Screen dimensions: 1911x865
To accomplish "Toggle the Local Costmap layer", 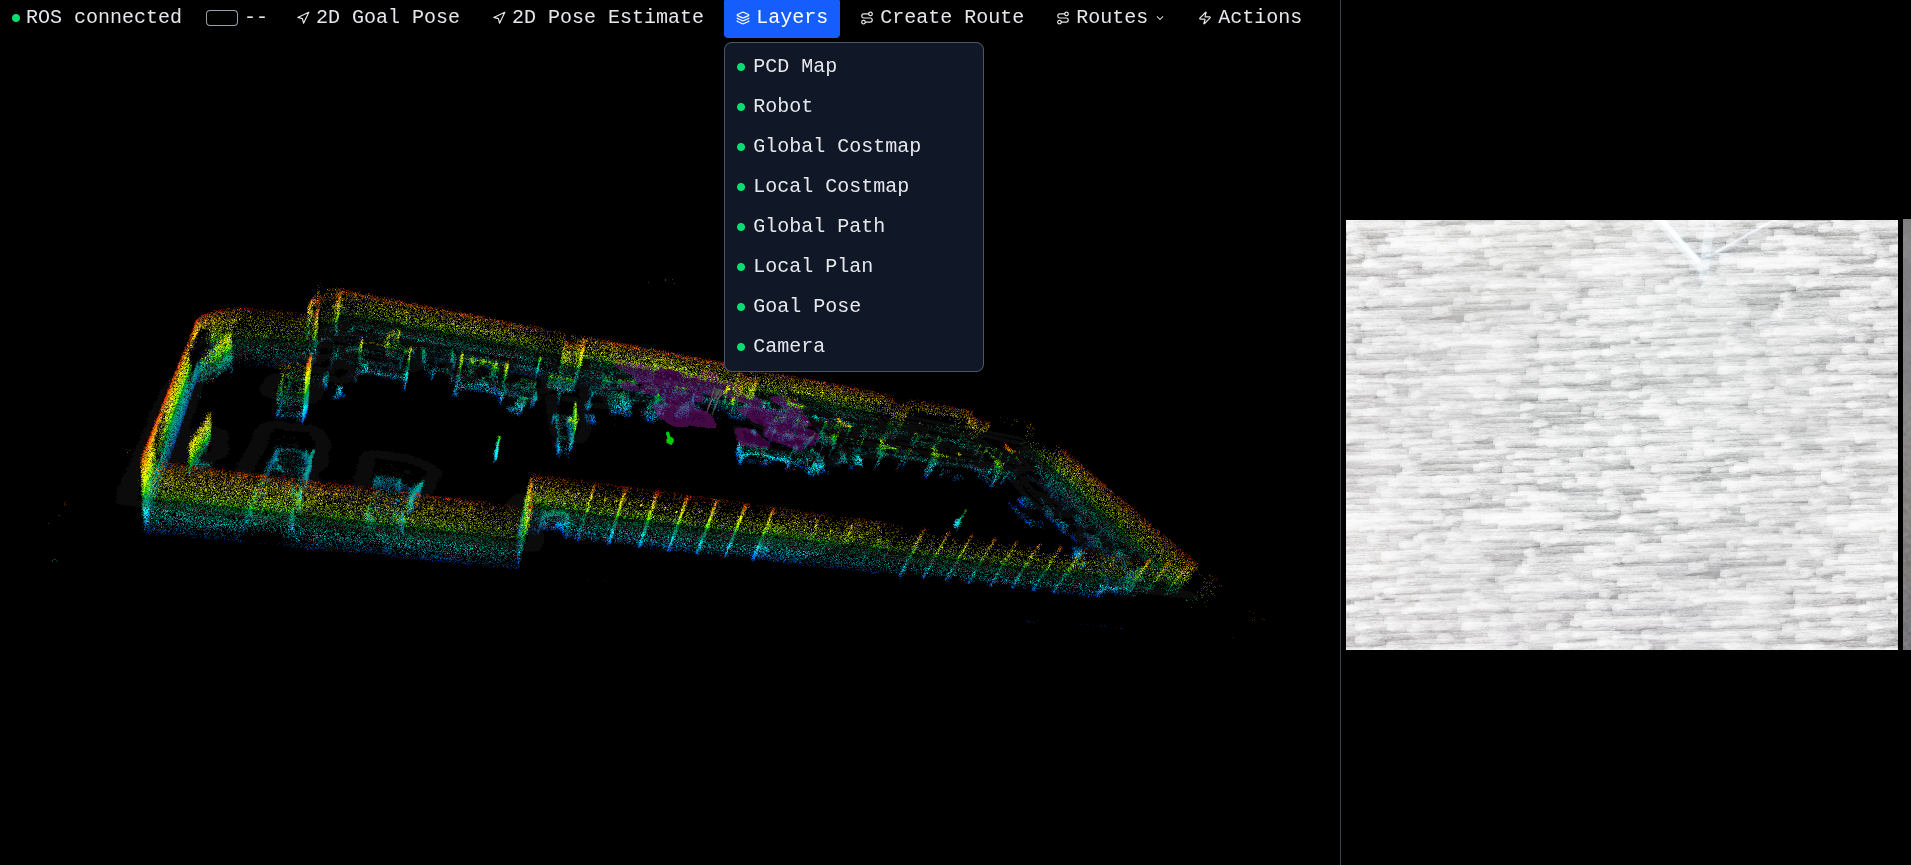I will tap(854, 186).
